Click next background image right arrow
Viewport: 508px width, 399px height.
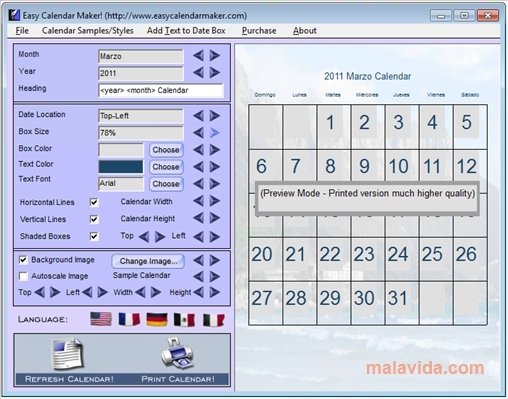[x=215, y=260]
